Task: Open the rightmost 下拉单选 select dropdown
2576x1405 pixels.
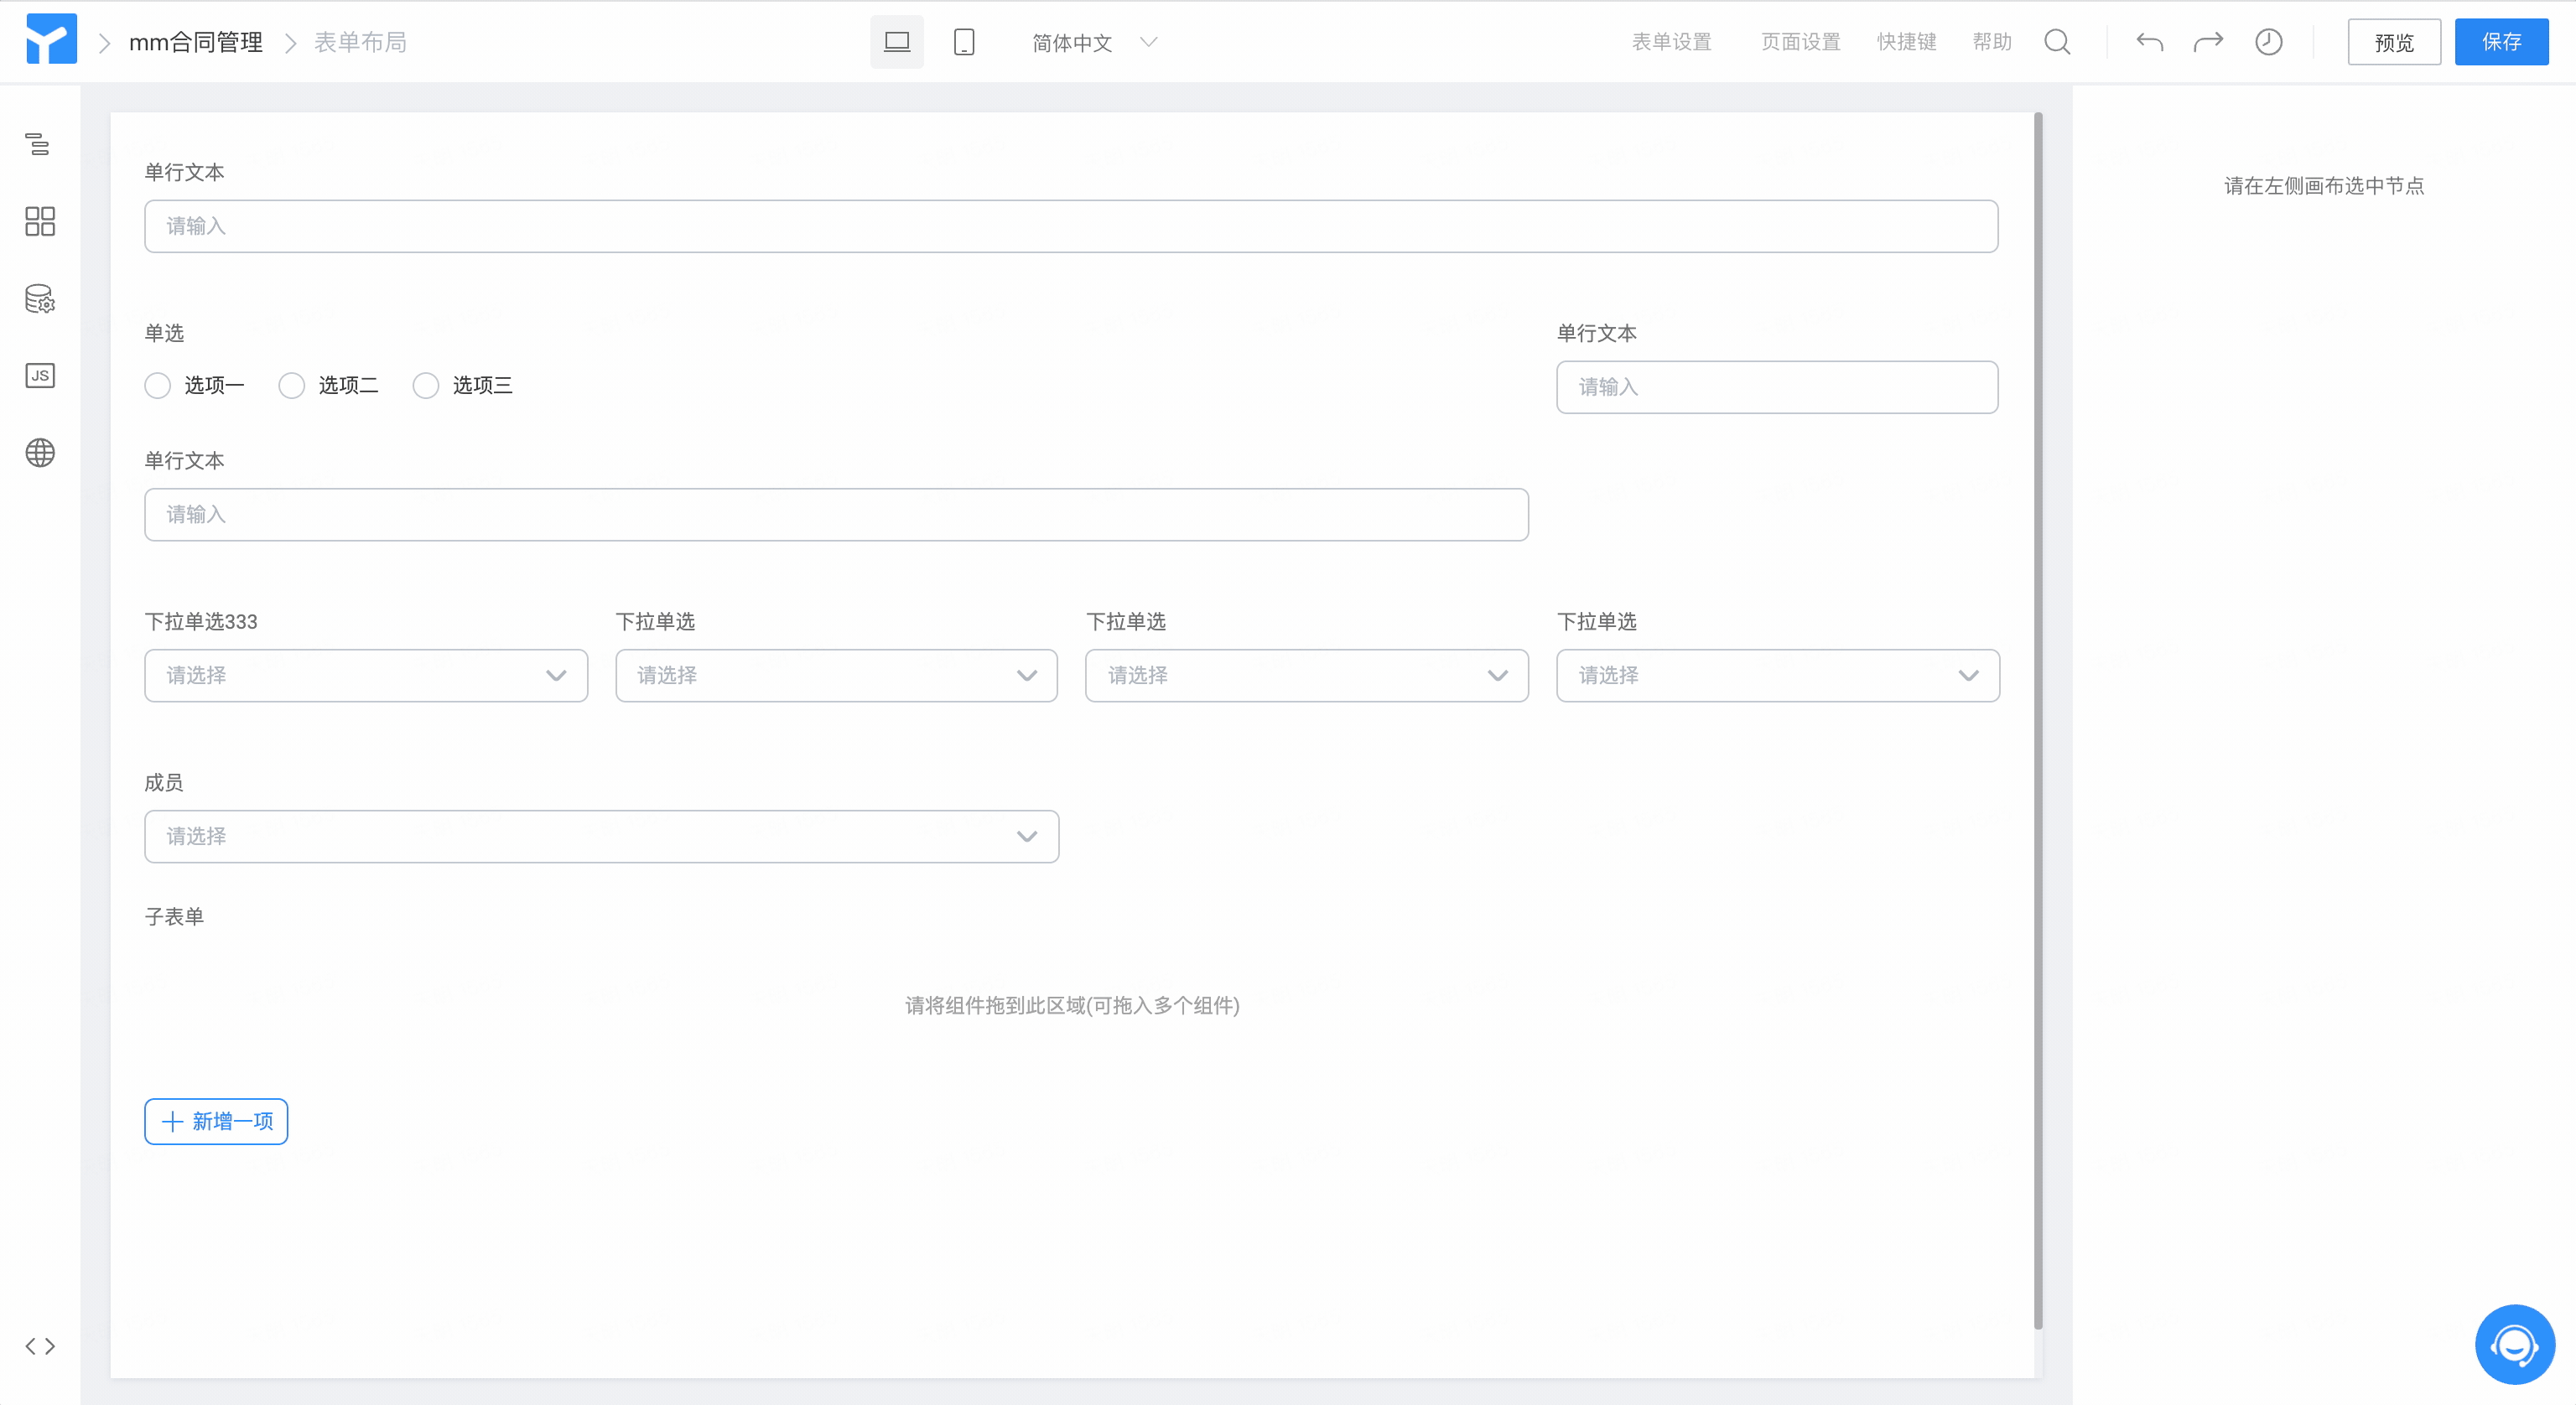Action: pos(1778,676)
